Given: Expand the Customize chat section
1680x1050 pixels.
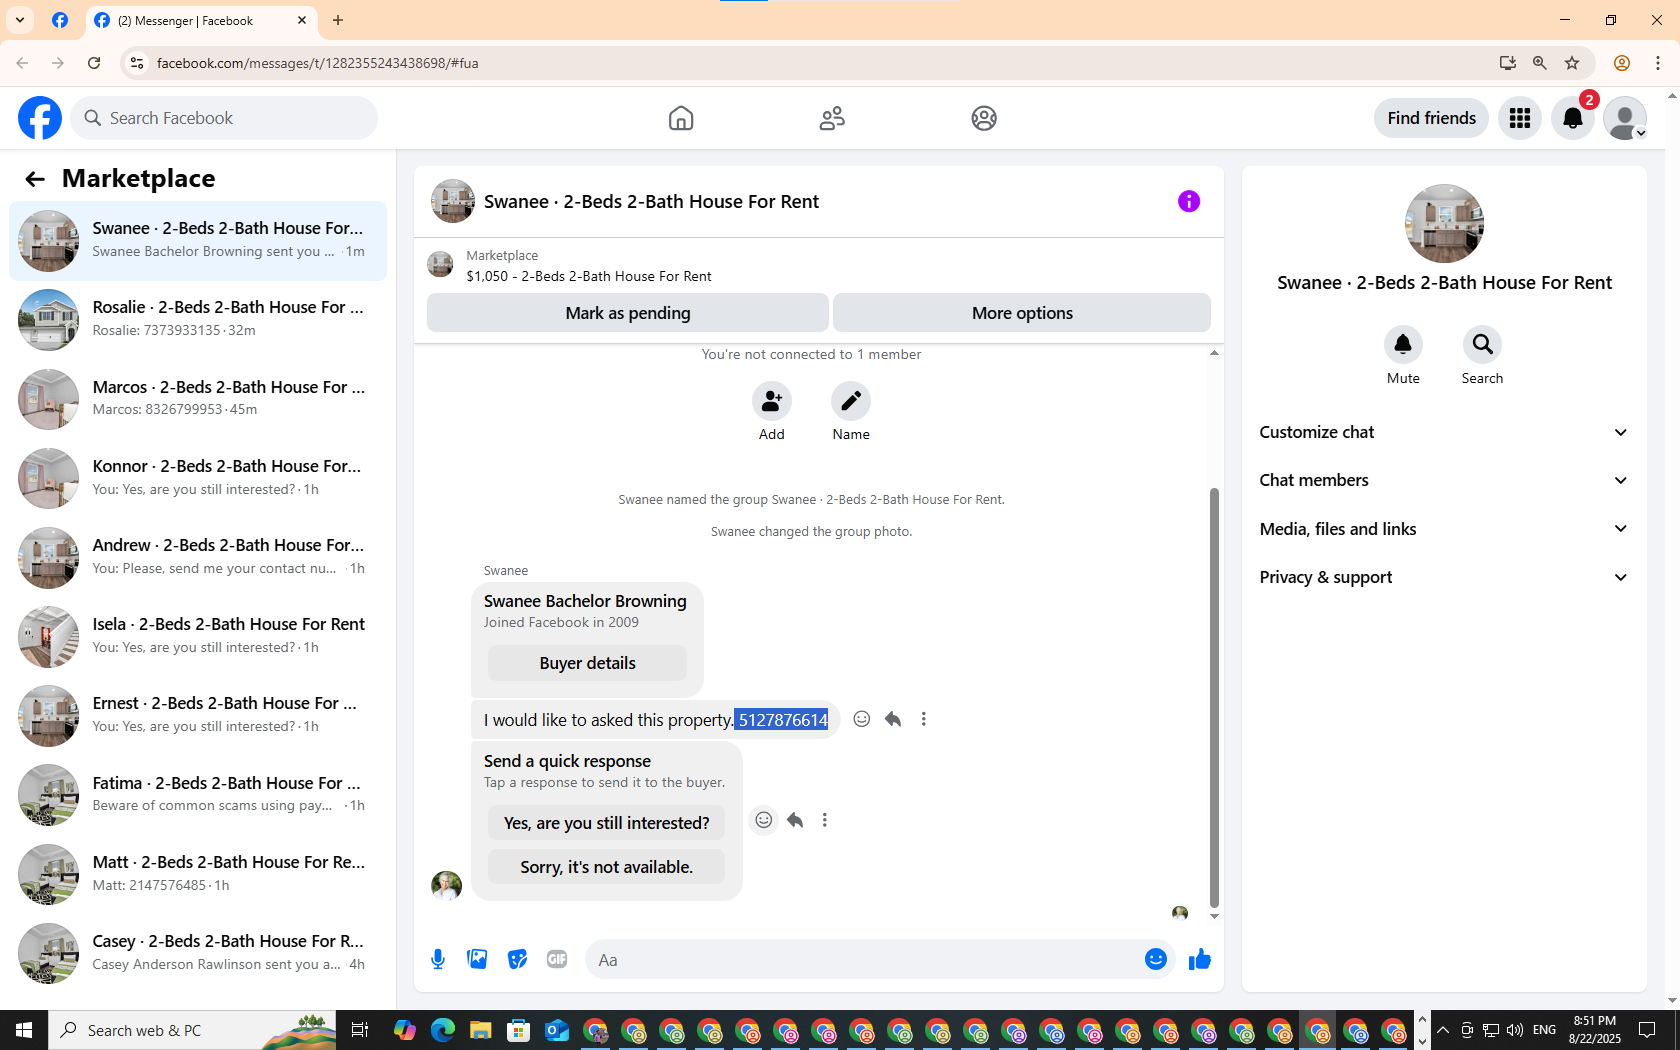Looking at the screenshot, I should pos(1444,432).
